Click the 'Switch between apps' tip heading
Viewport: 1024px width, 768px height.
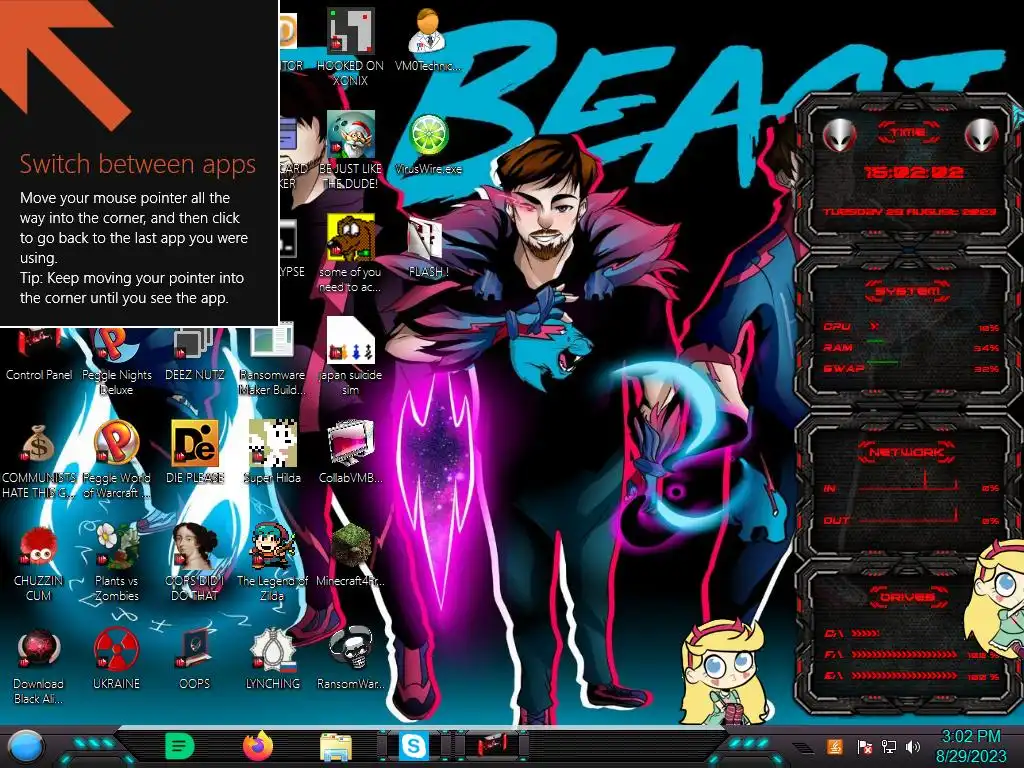137,164
